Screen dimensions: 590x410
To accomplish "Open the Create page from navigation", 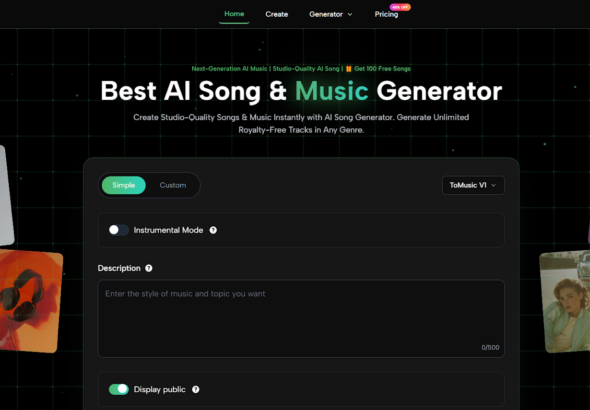I will coord(277,14).
